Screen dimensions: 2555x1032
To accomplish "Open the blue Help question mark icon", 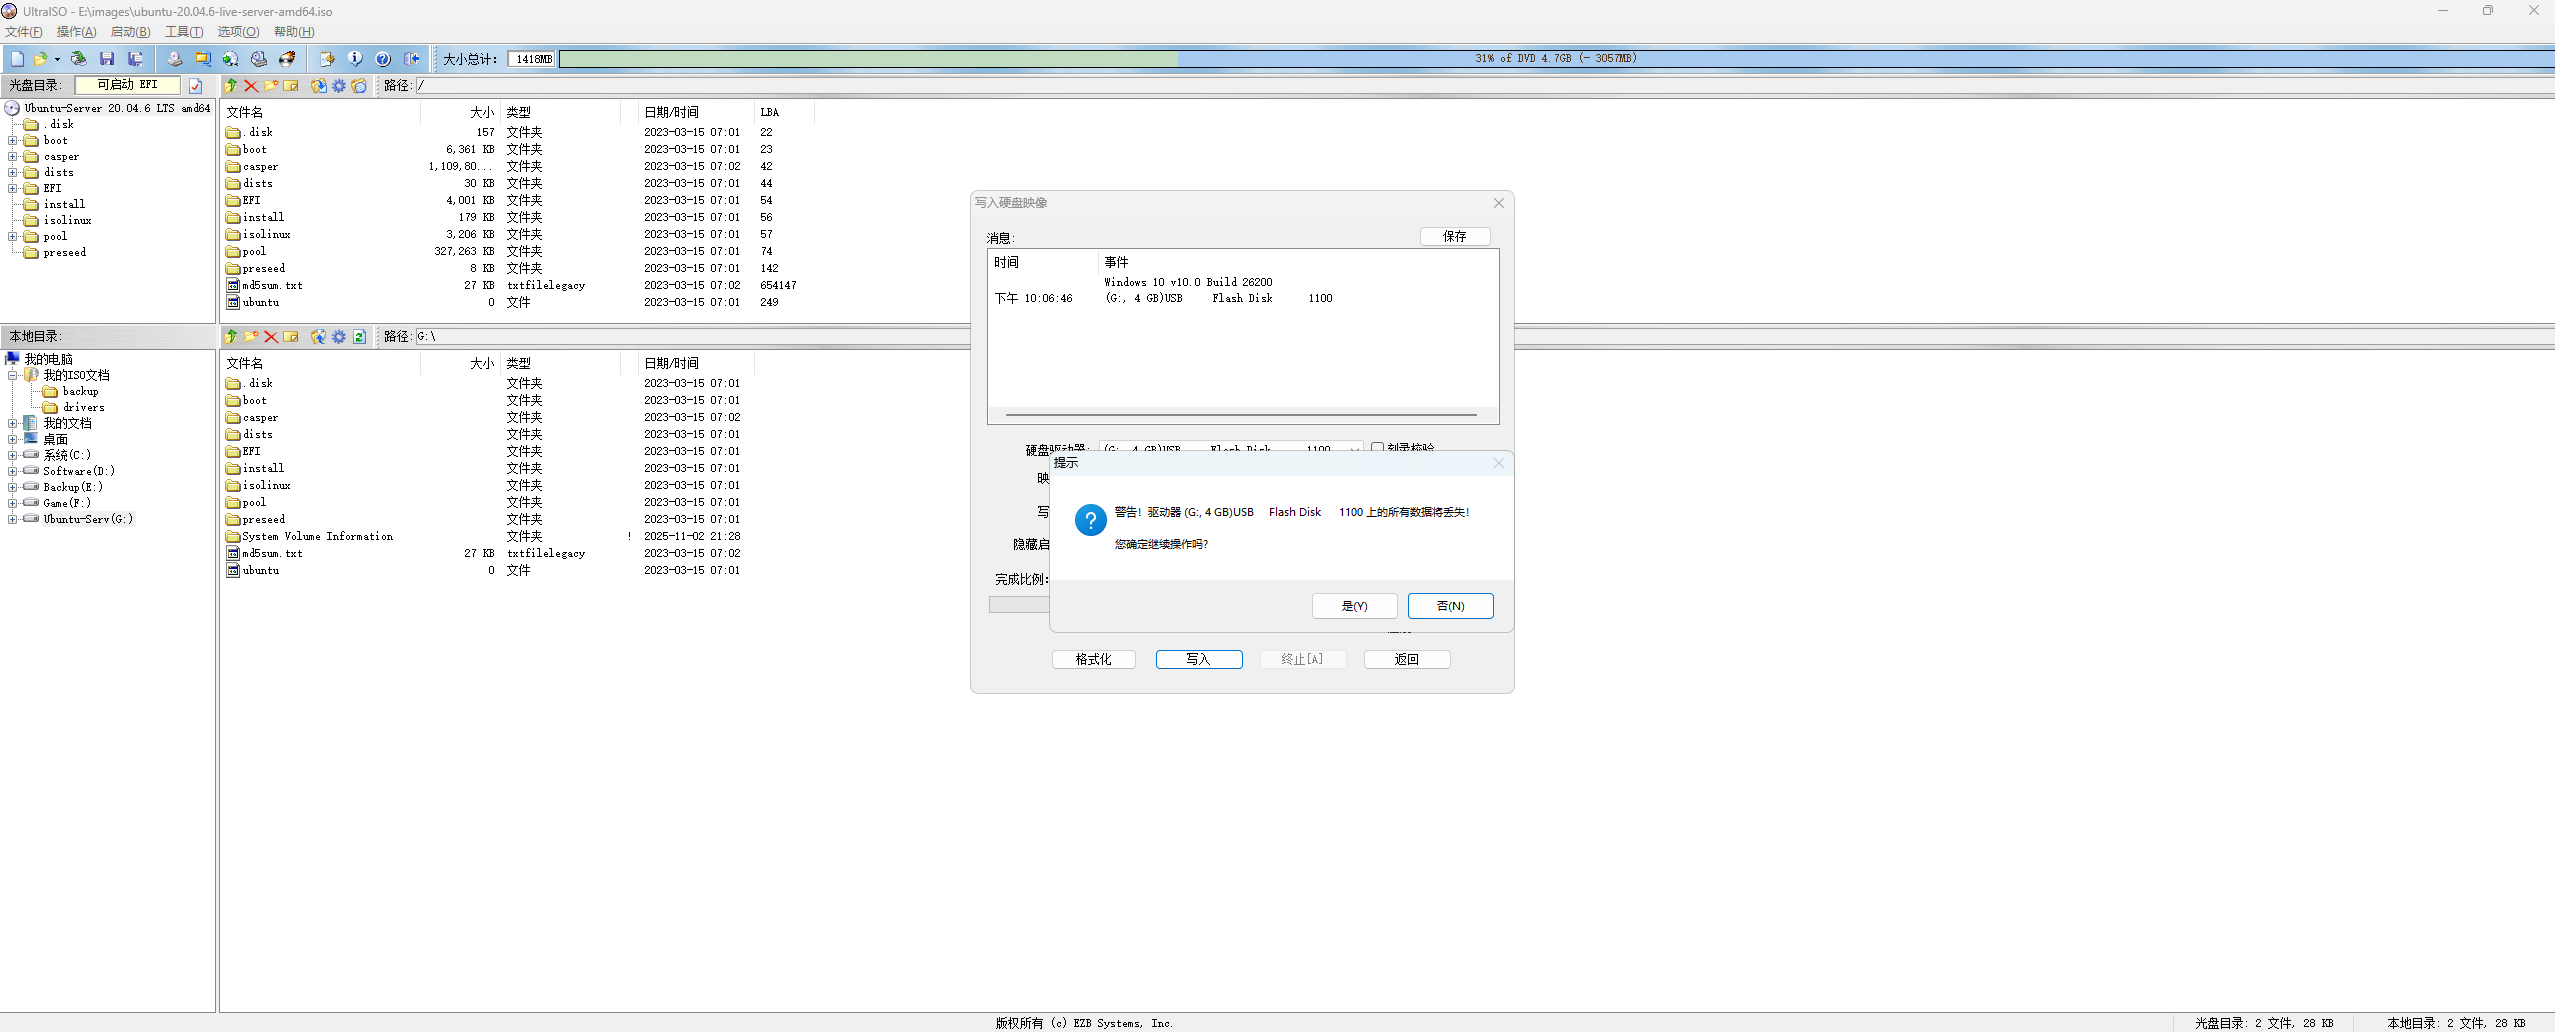I will tap(383, 59).
